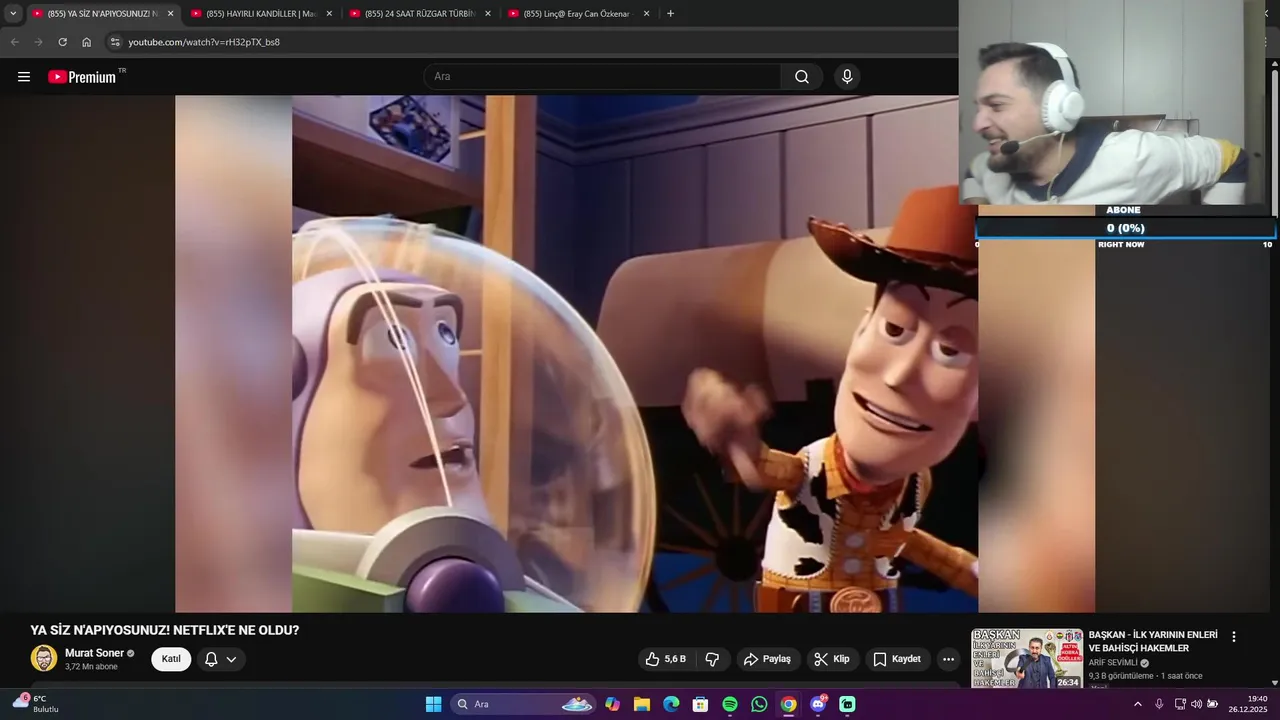Switch to Google Chrome in the taskbar
The width and height of the screenshot is (1280, 720).
click(x=789, y=704)
